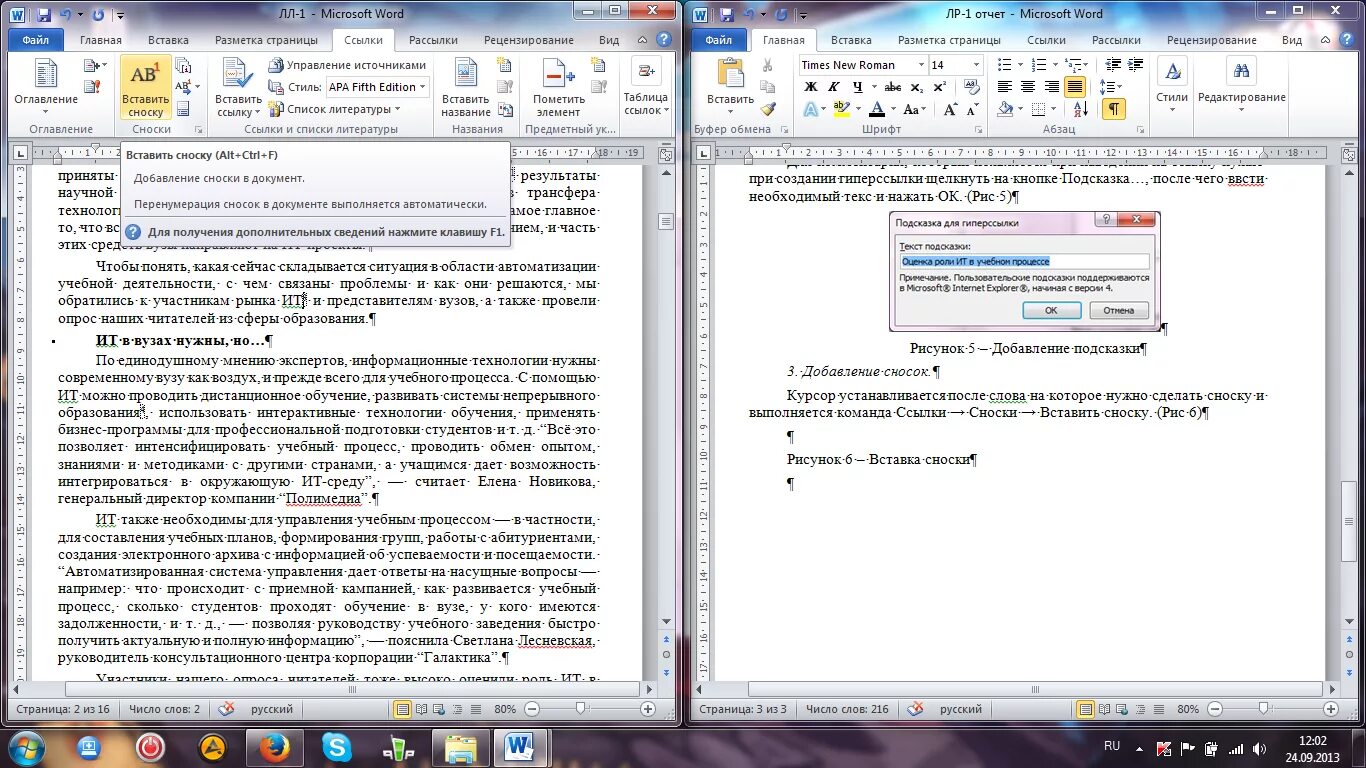This screenshot has width=1366, height=768.
Task: Click Sort А-Я icon in ЛР-1 отчет
Action: (x=1081, y=109)
